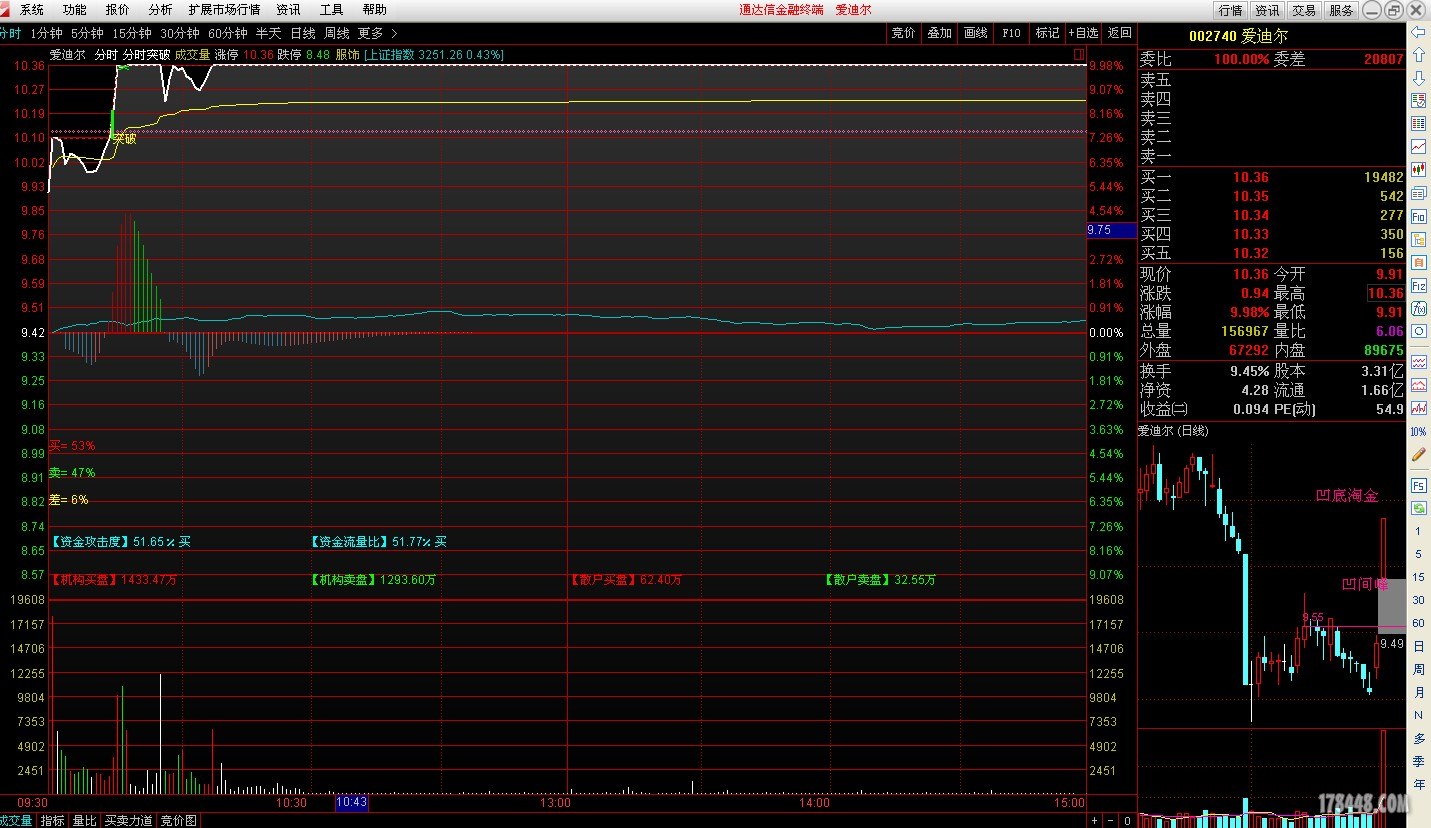Switch to the 量比 bottom tab
The height and width of the screenshot is (828, 1431).
84,821
